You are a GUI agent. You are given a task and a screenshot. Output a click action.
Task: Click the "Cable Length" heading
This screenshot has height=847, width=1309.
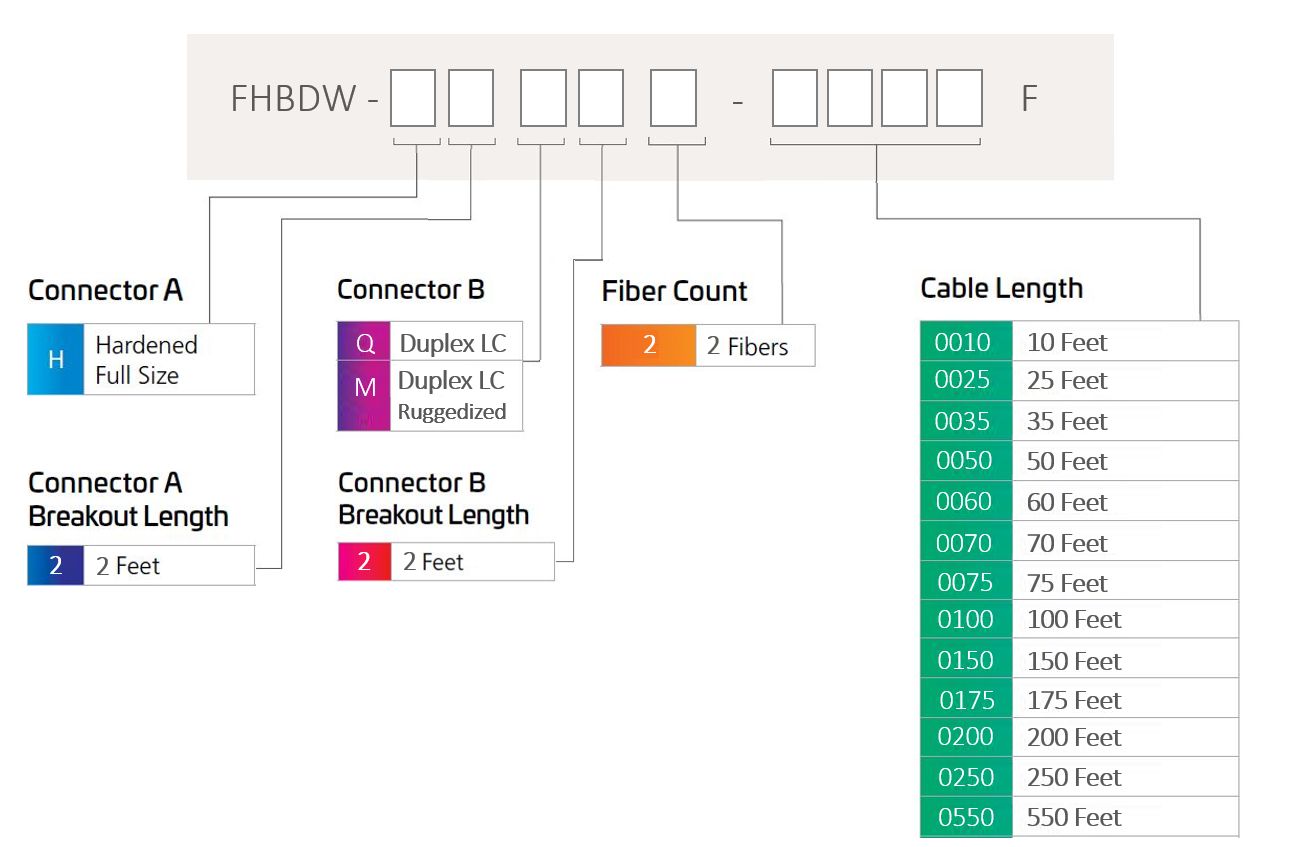click(1002, 289)
